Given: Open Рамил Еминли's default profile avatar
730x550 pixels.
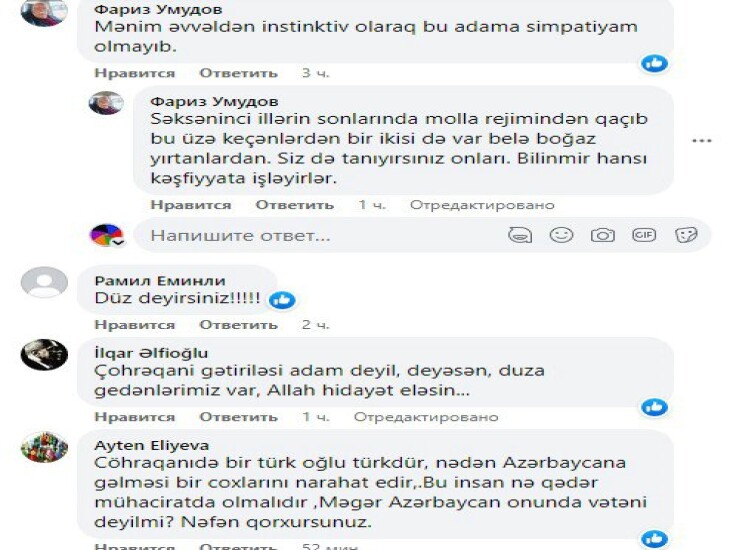Looking at the screenshot, I should 44,282.
